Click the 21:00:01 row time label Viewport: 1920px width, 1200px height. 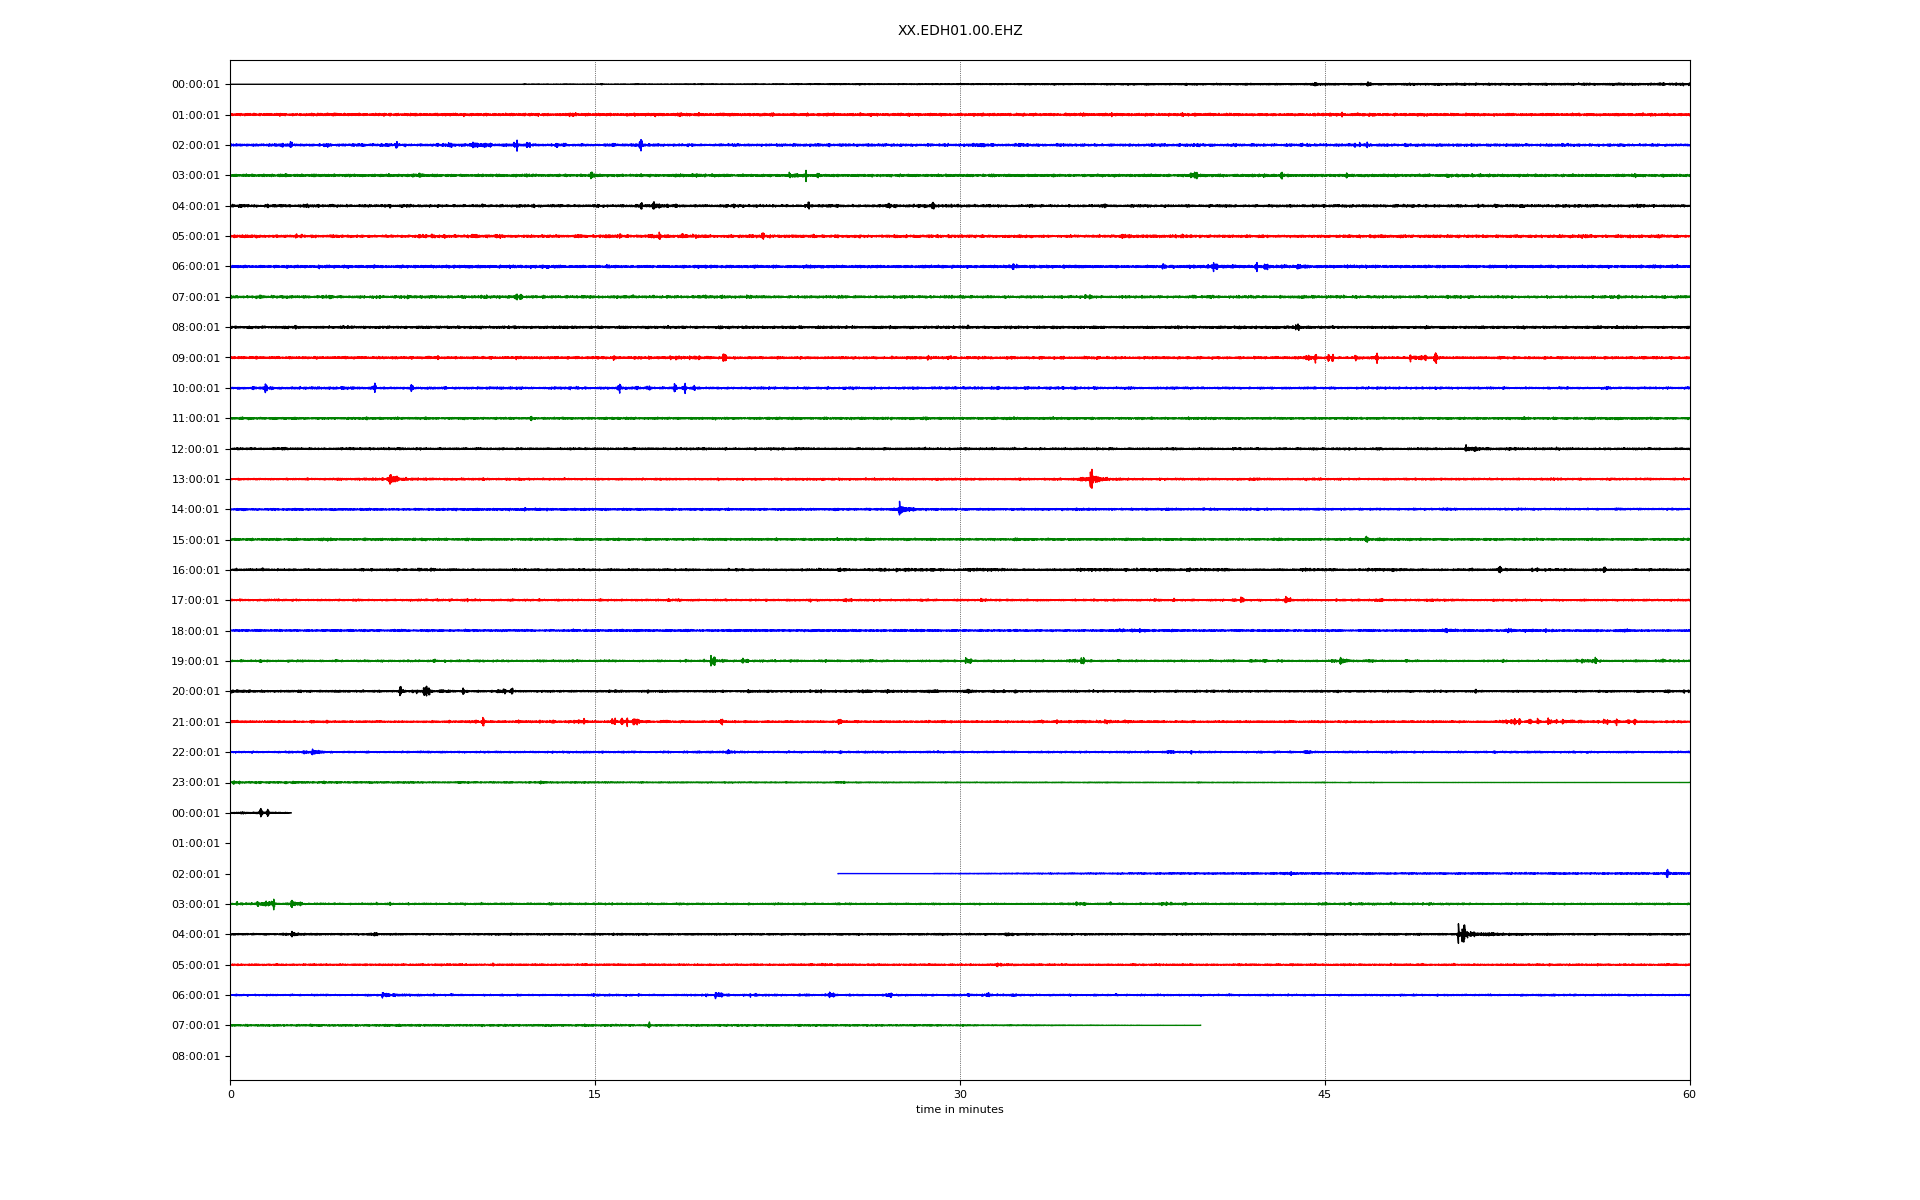pyautogui.click(x=195, y=722)
